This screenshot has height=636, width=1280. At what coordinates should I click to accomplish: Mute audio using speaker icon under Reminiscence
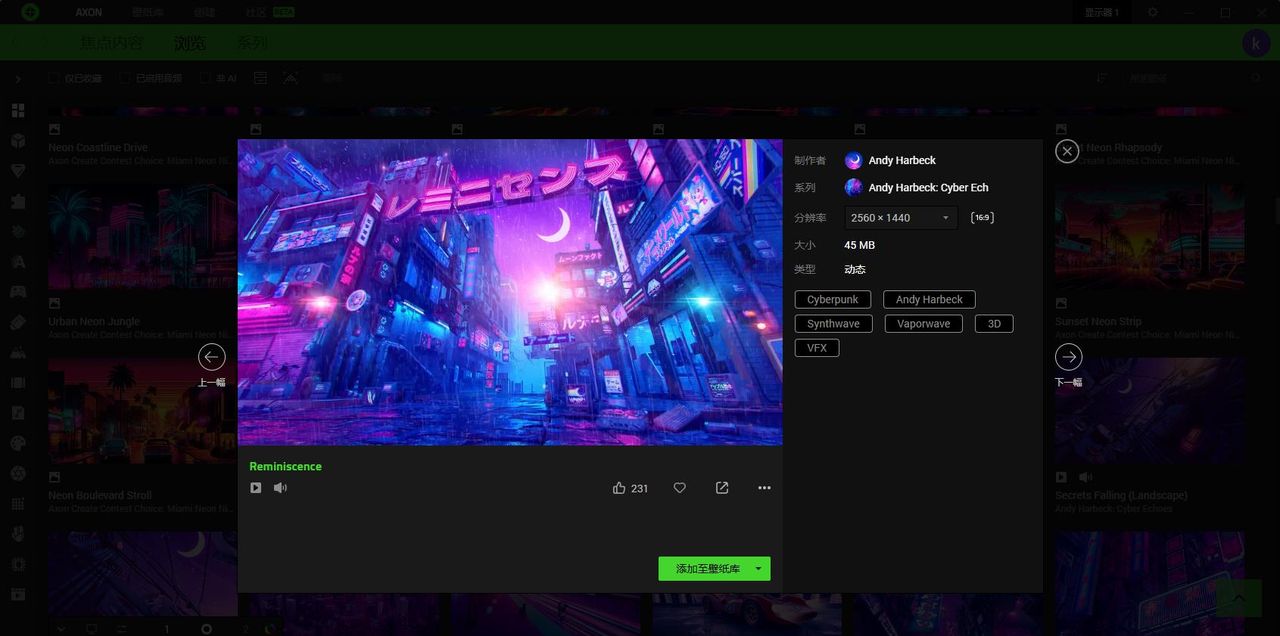tap(280, 488)
